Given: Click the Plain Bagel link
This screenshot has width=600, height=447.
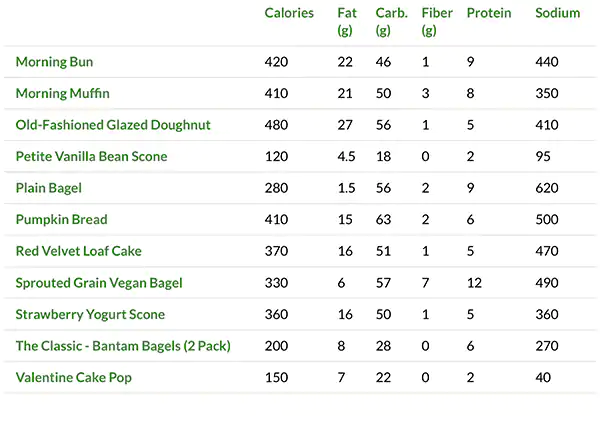Looking at the screenshot, I should click(49, 188).
